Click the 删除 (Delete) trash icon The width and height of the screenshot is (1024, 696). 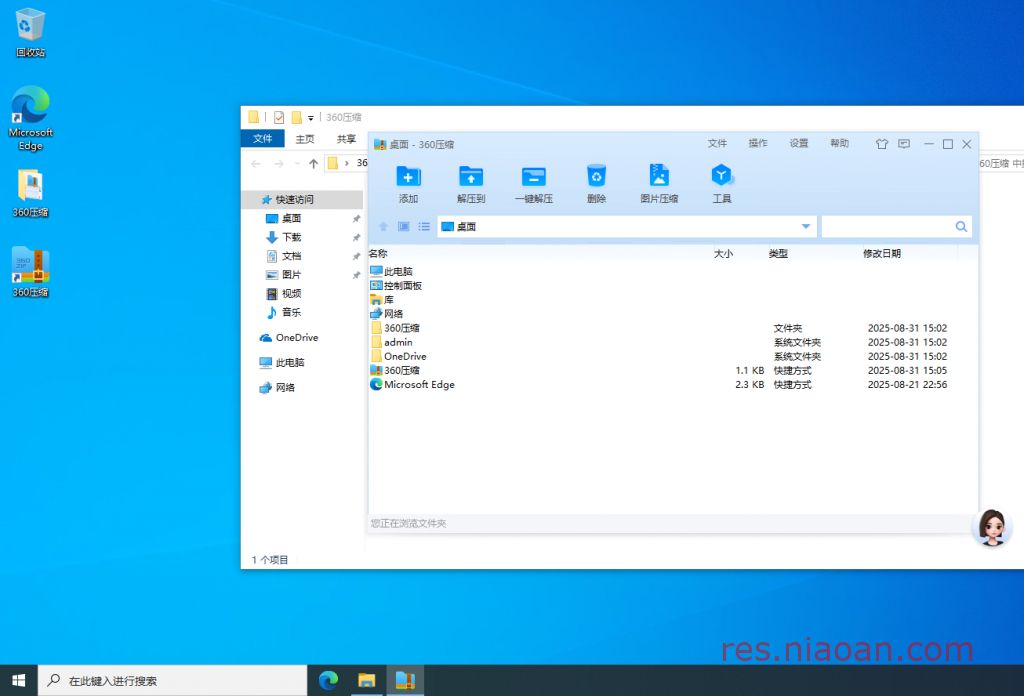pos(596,178)
